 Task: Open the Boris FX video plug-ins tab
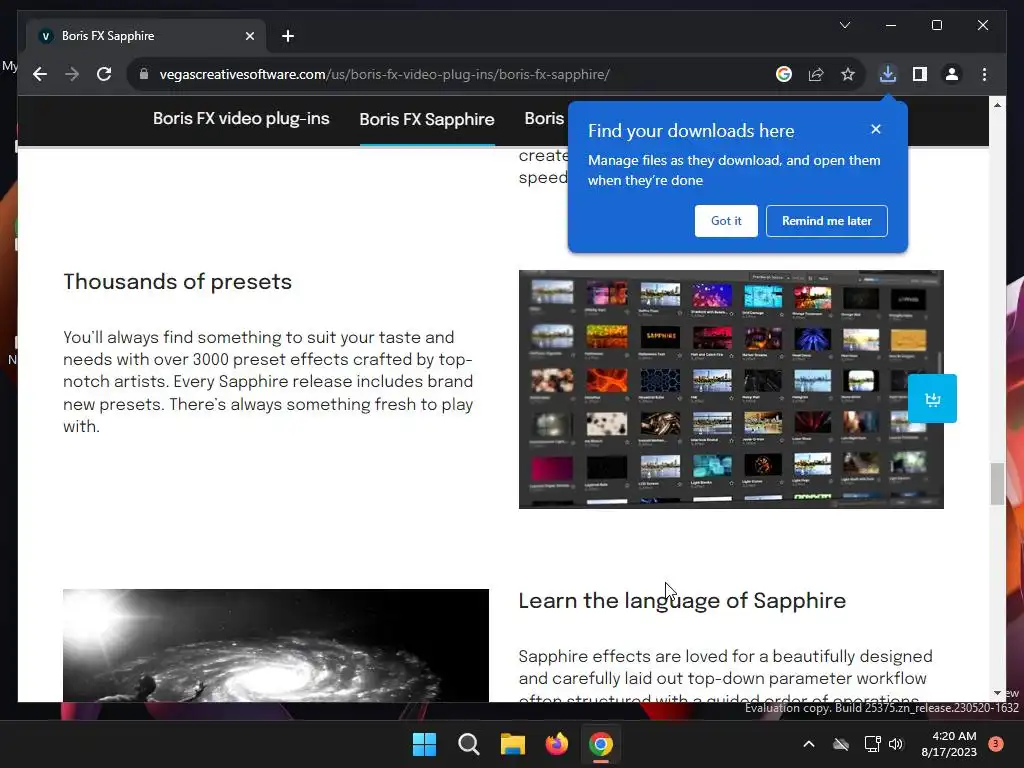tap(241, 118)
